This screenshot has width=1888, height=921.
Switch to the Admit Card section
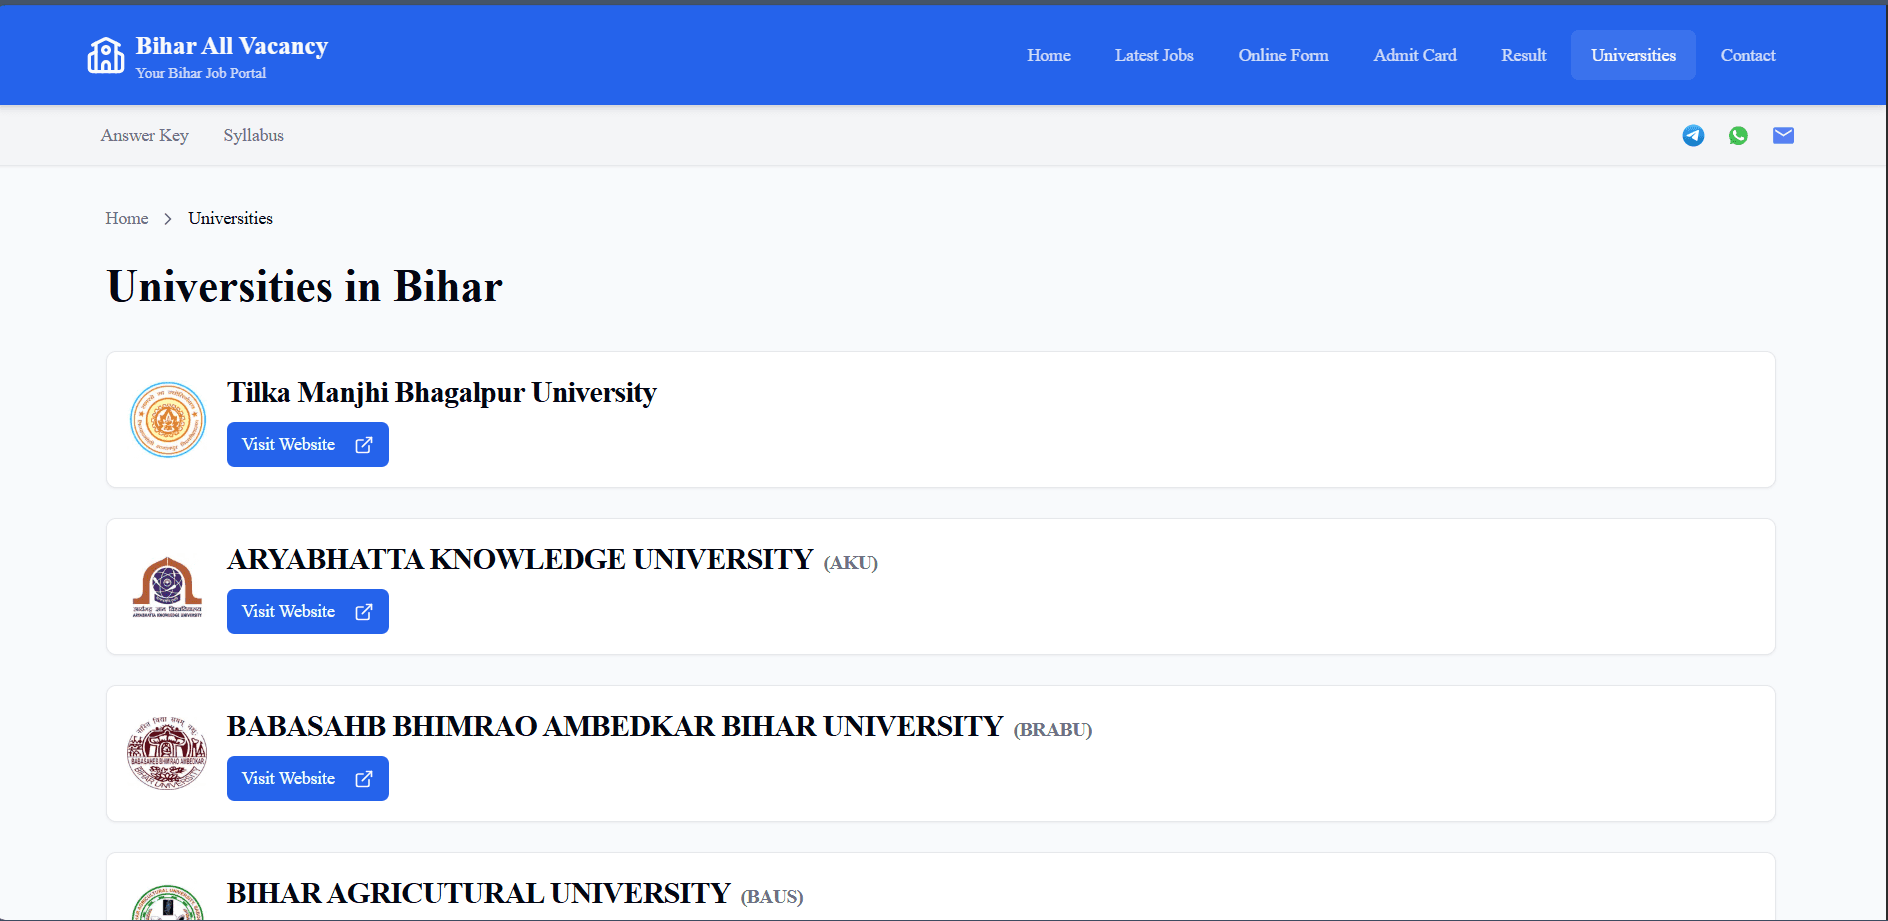click(1415, 55)
